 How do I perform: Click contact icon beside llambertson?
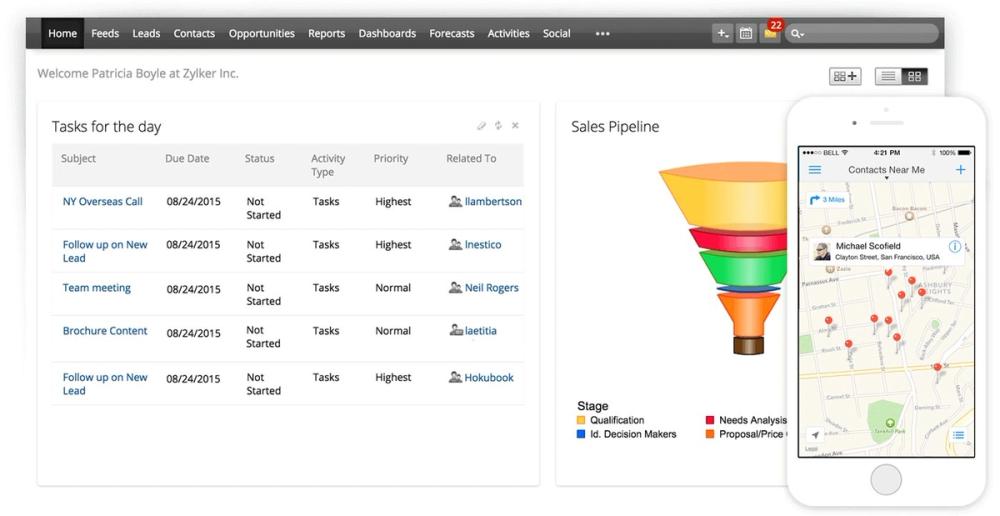coord(455,202)
